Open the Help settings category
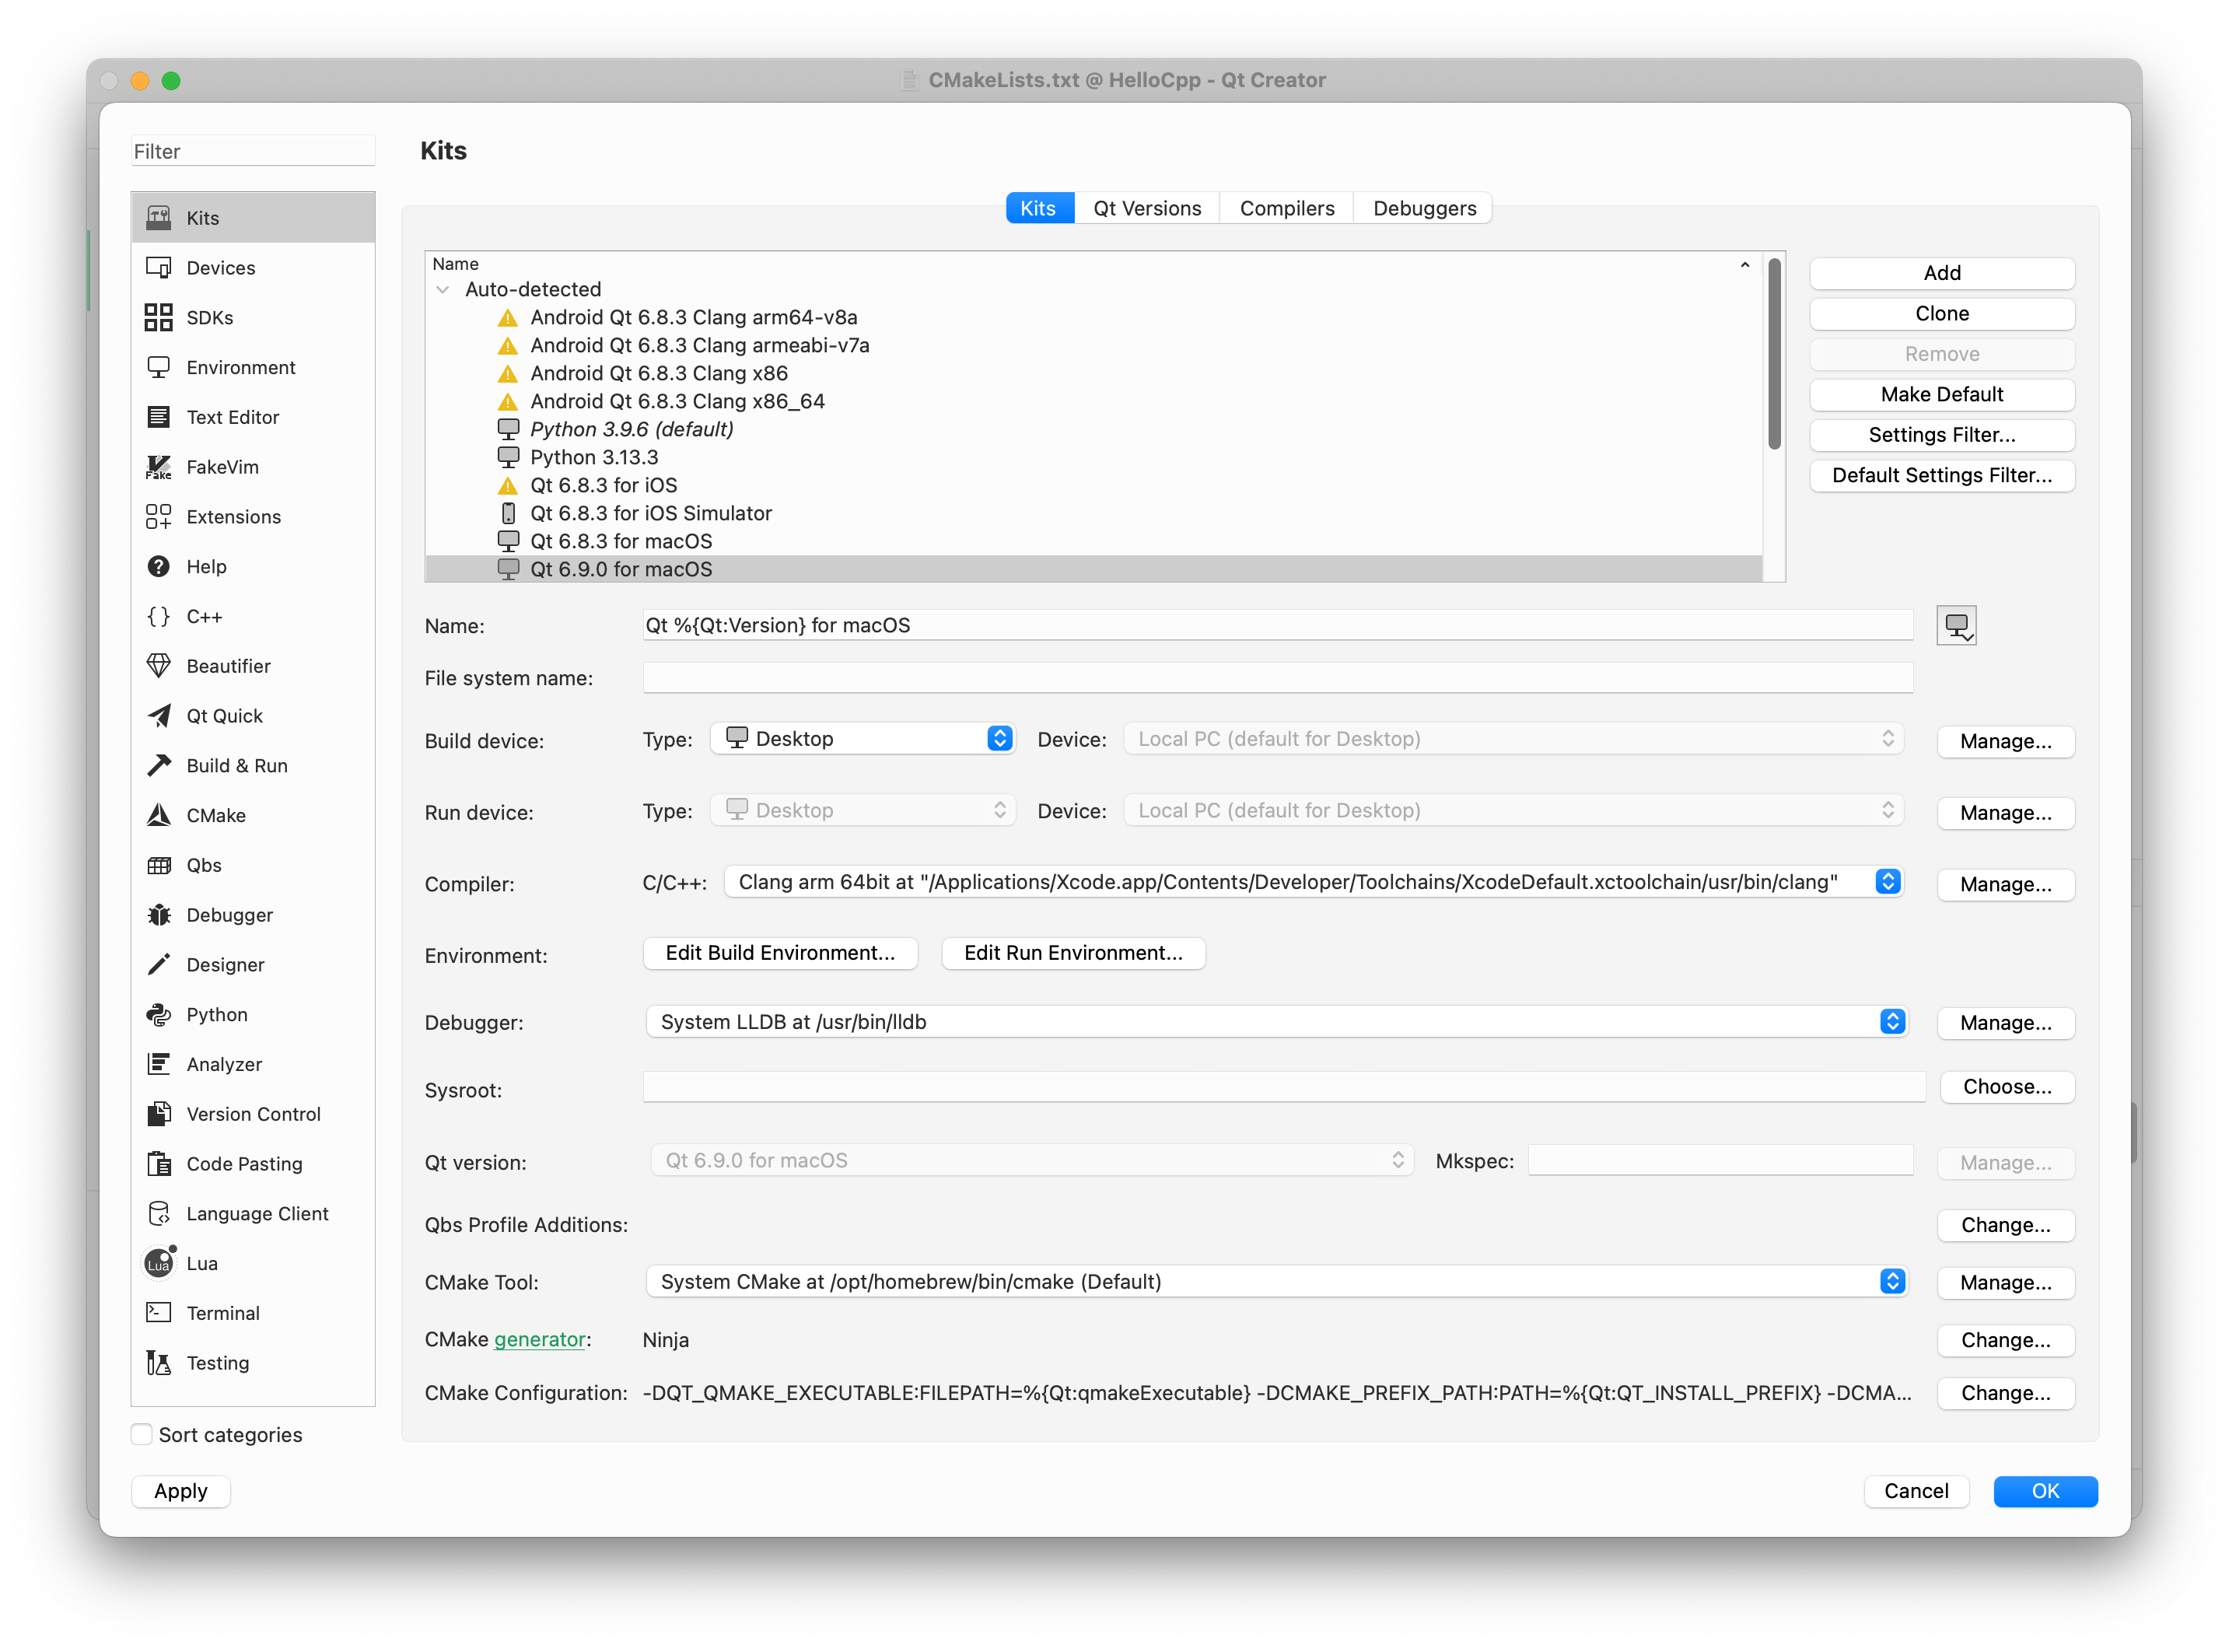2229x1652 pixels. [253, 566]
